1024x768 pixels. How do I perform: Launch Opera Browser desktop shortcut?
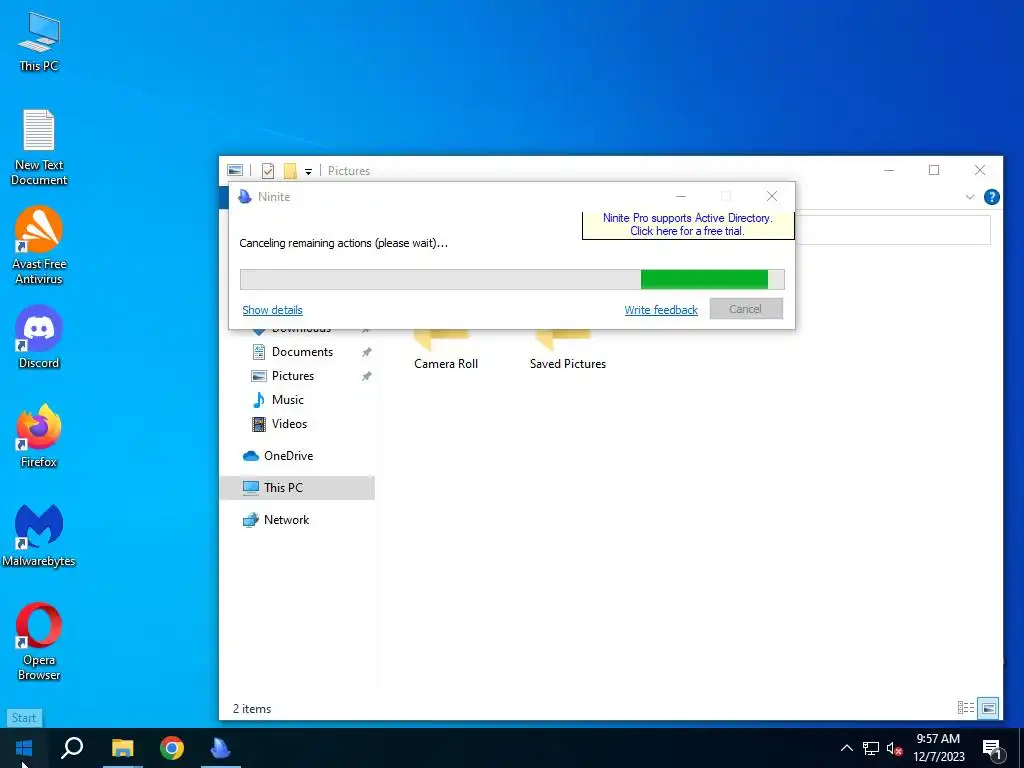coord(39,641)
